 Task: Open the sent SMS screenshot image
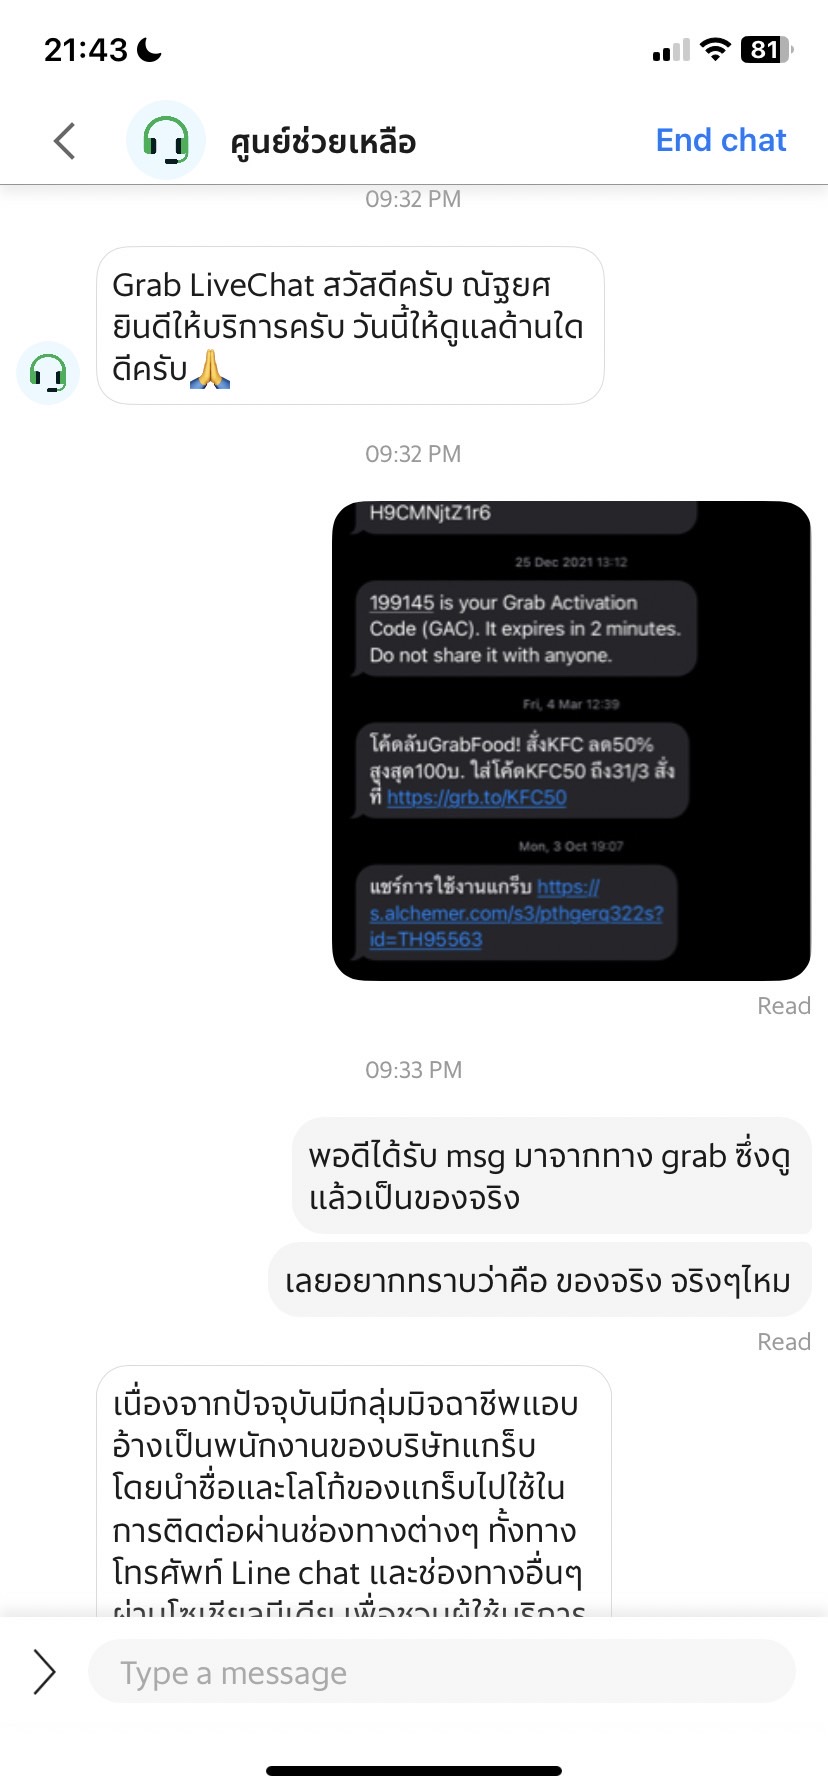pos(571,741)
